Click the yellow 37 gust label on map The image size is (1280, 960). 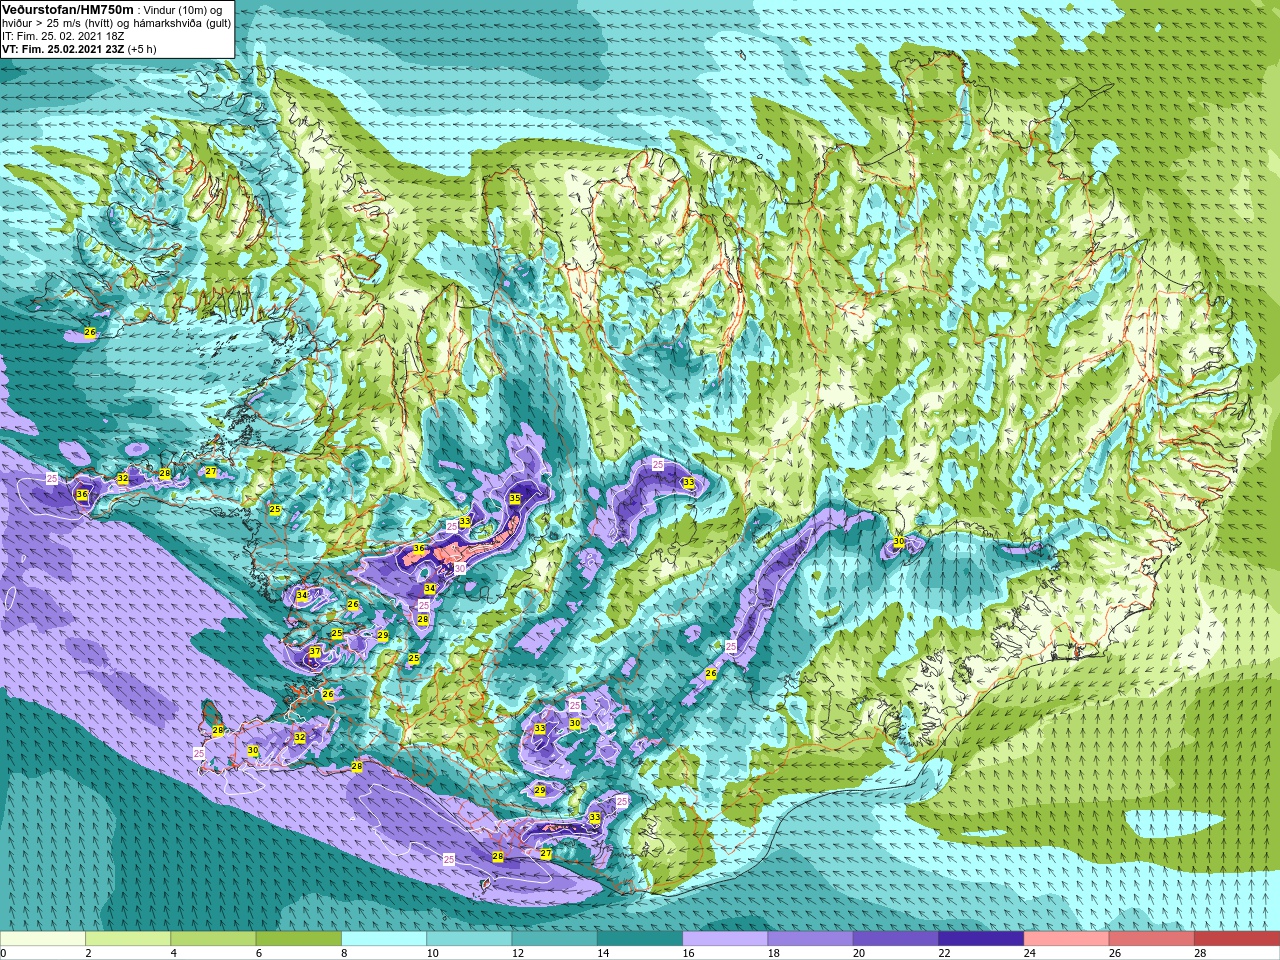pyautogui.click(x=315, y=652)
